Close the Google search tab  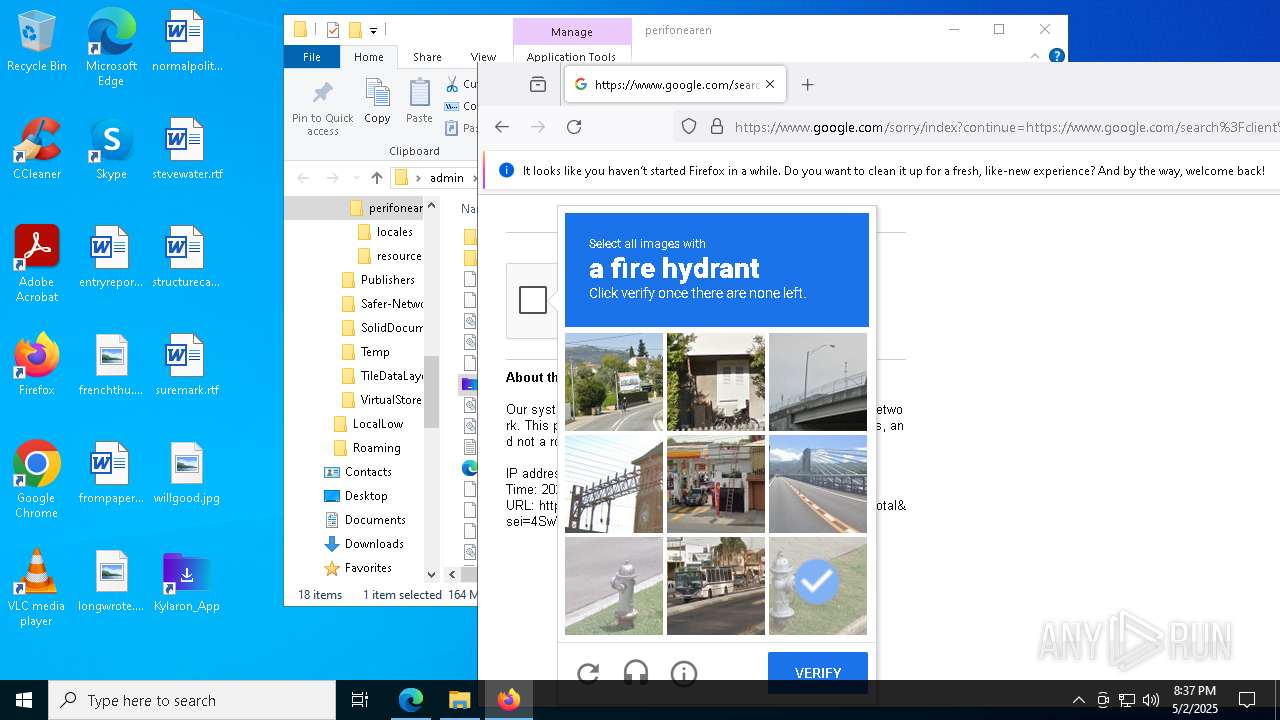click(x=770, y=85)
